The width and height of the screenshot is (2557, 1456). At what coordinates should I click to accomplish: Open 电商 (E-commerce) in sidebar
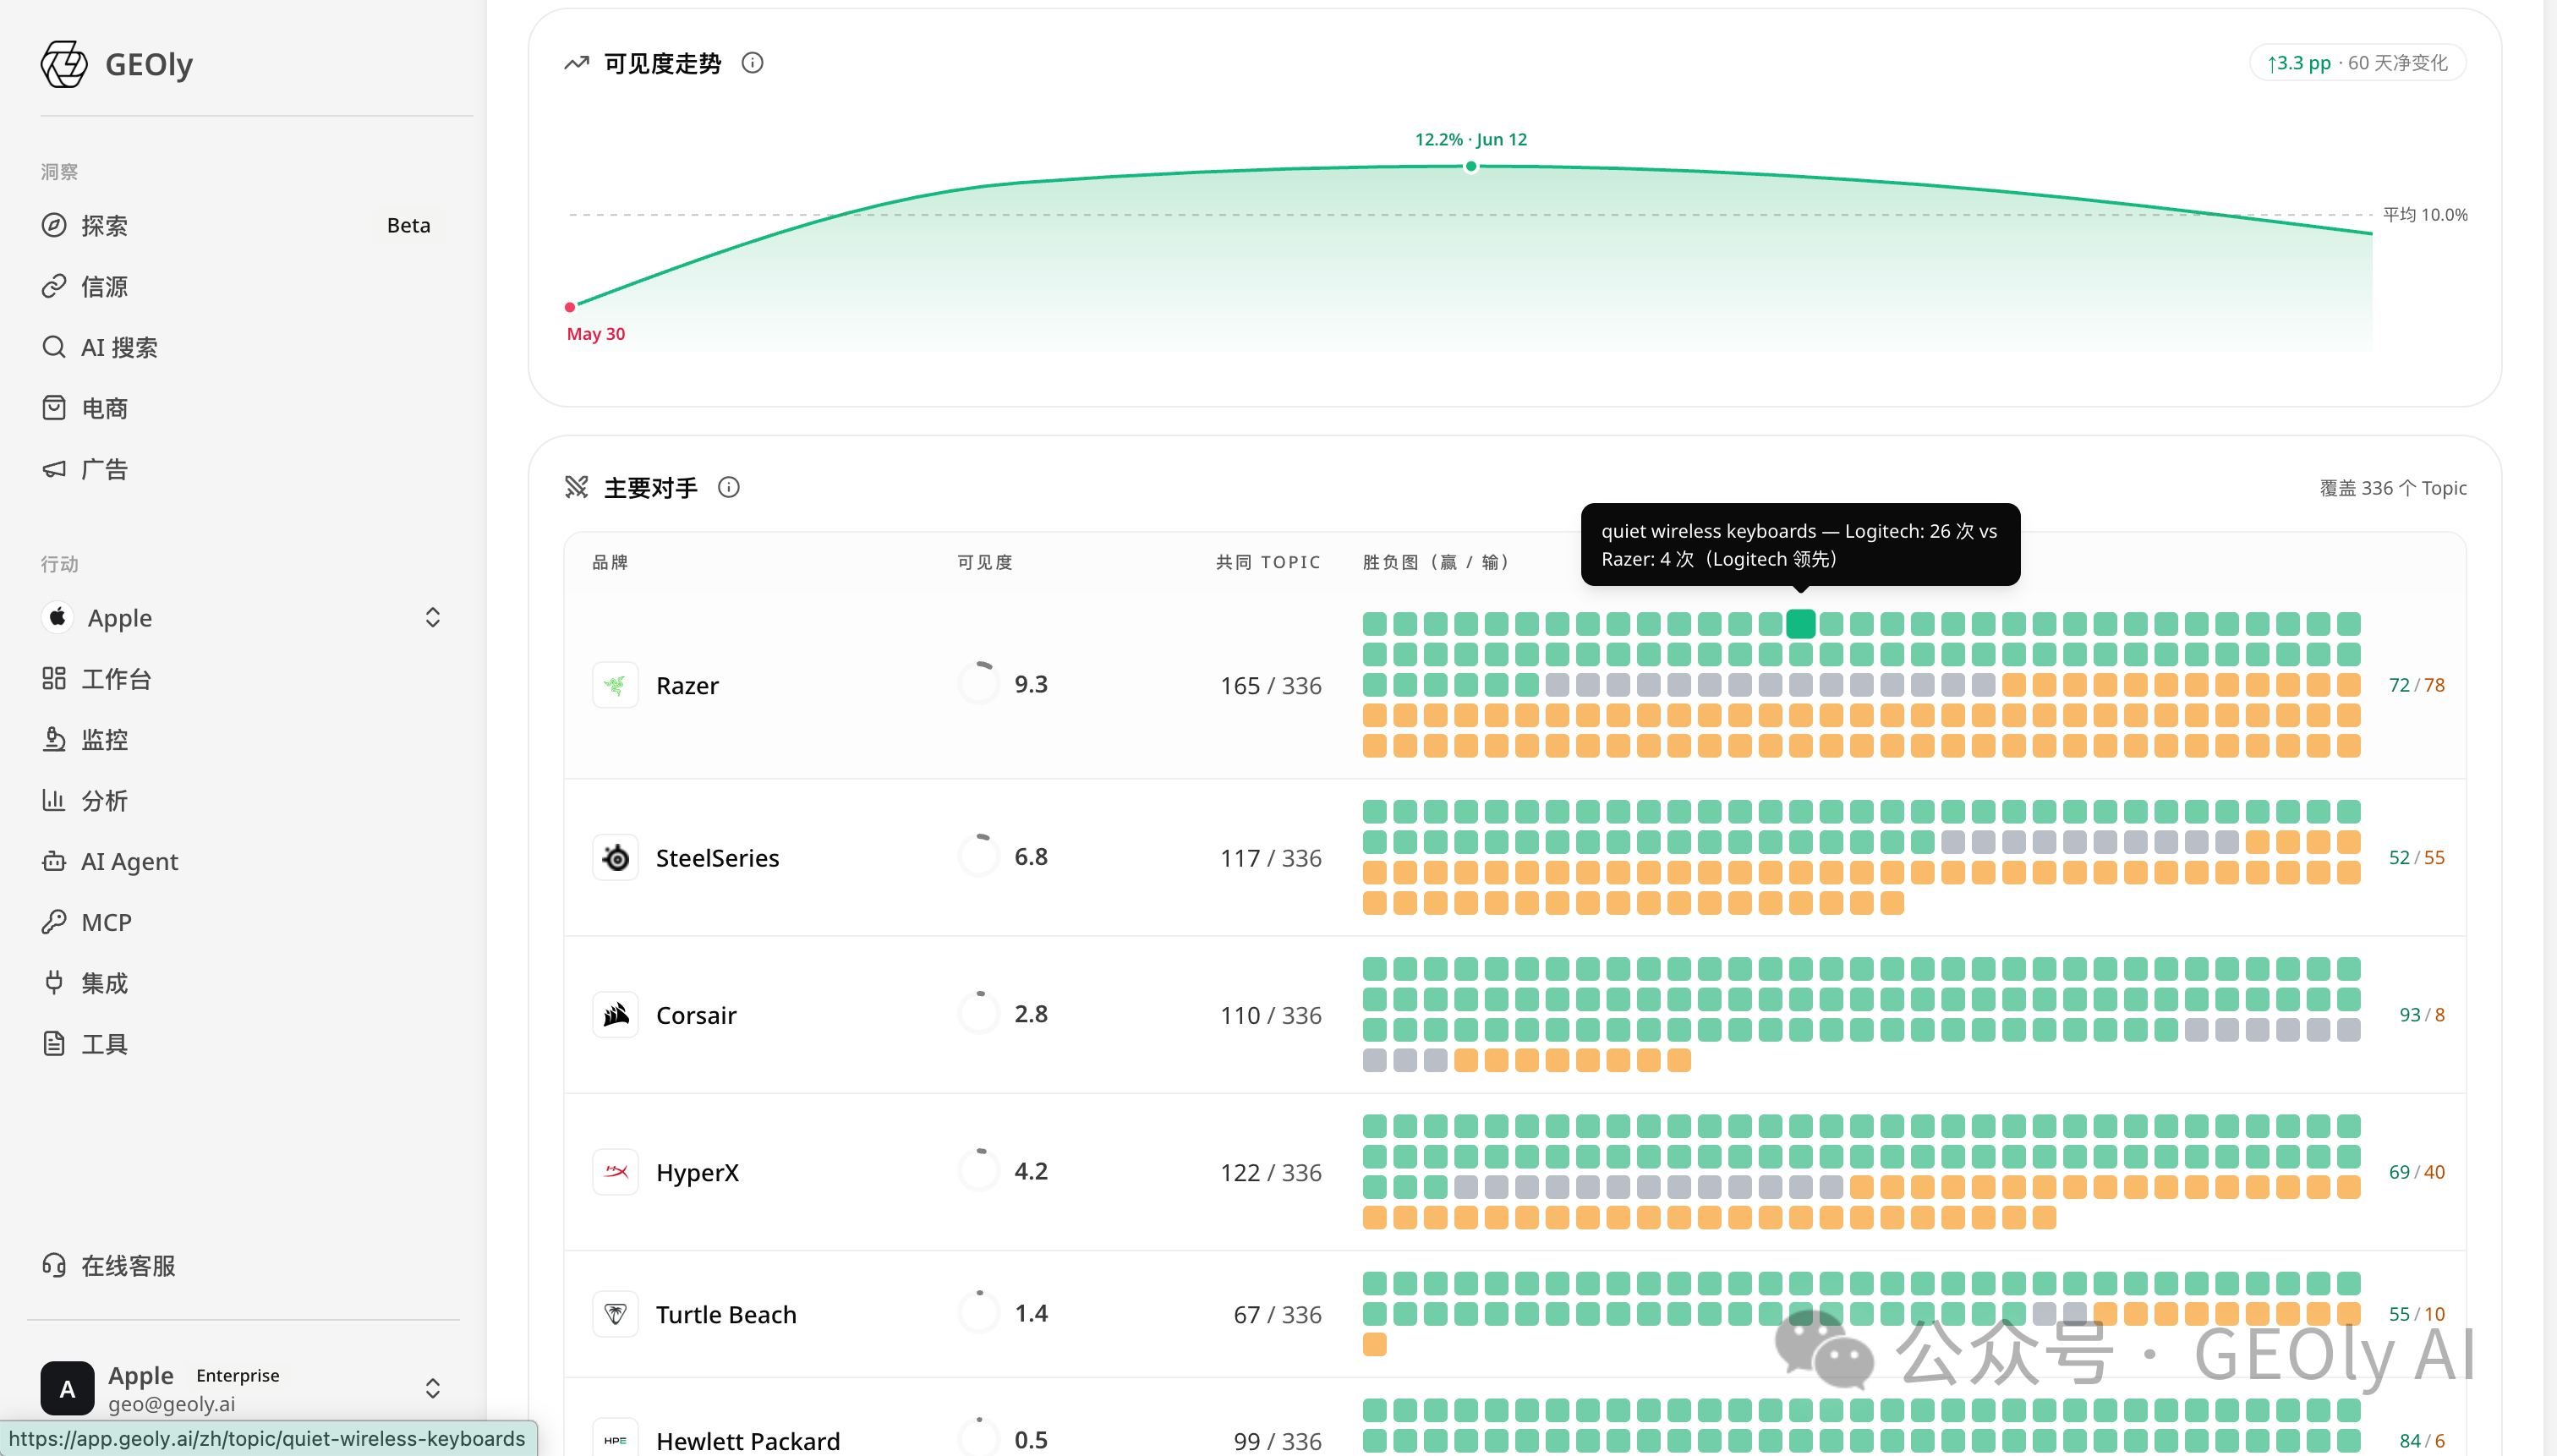[x=104, y=409]
